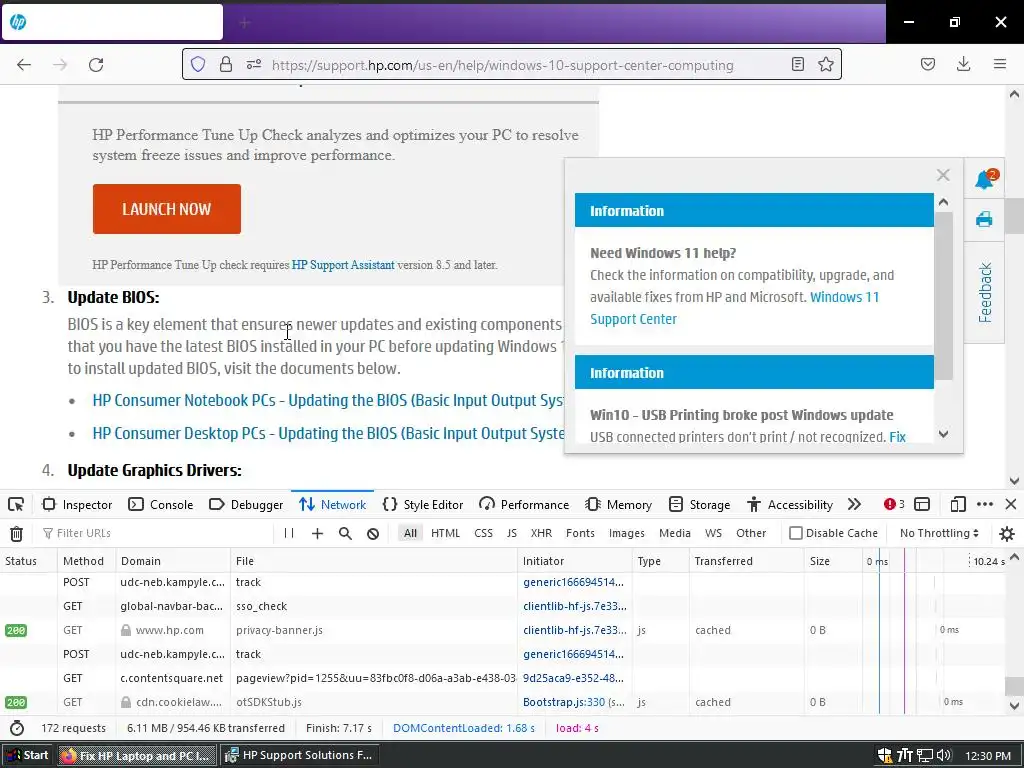Filter network requests by HTML

[445, 533]
